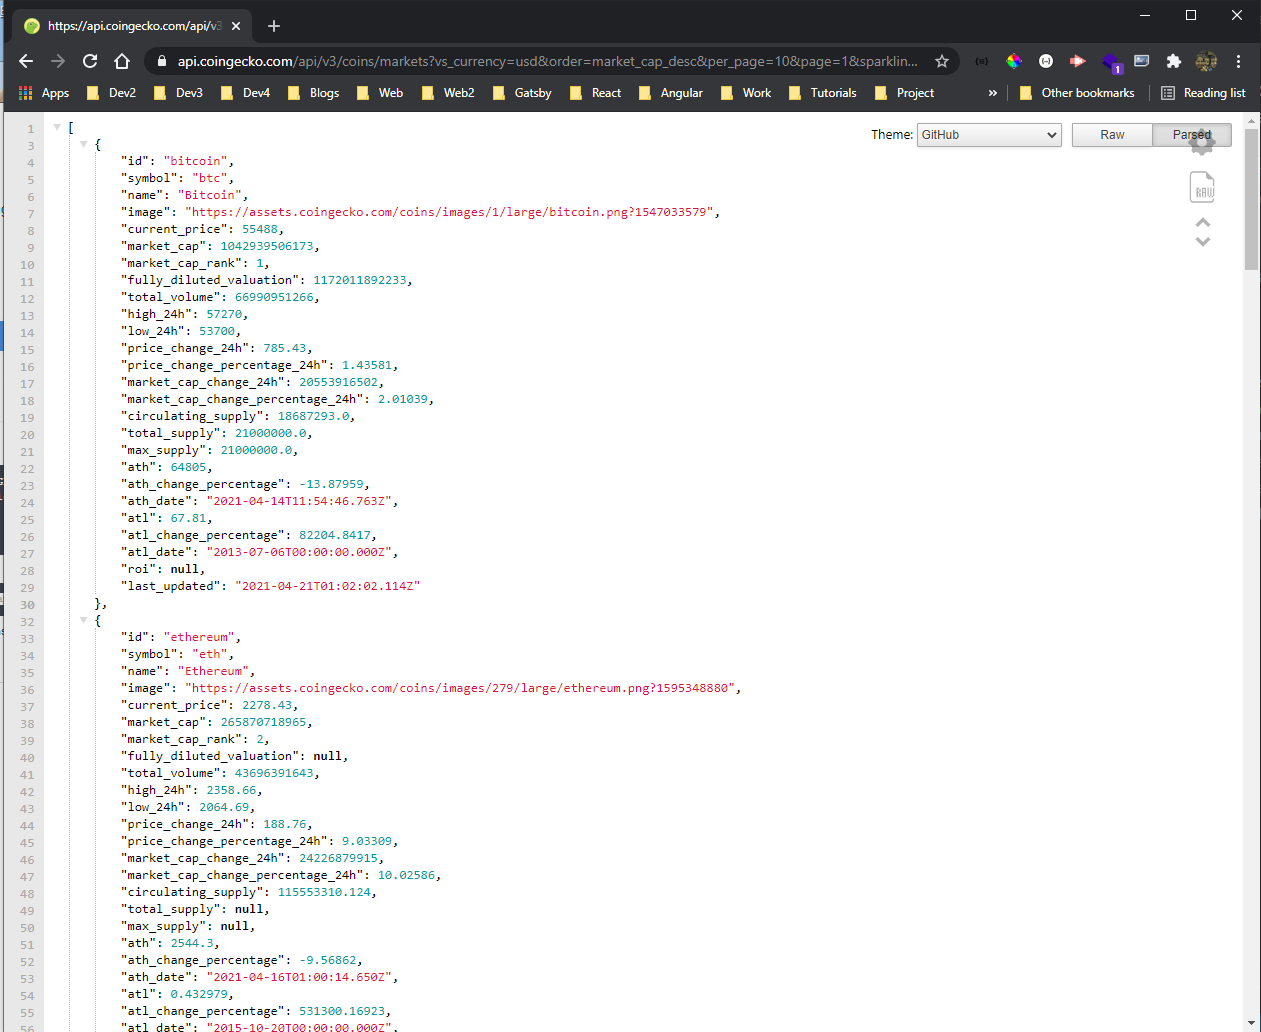Jump up with the up chevron icon

point(1203,222)
